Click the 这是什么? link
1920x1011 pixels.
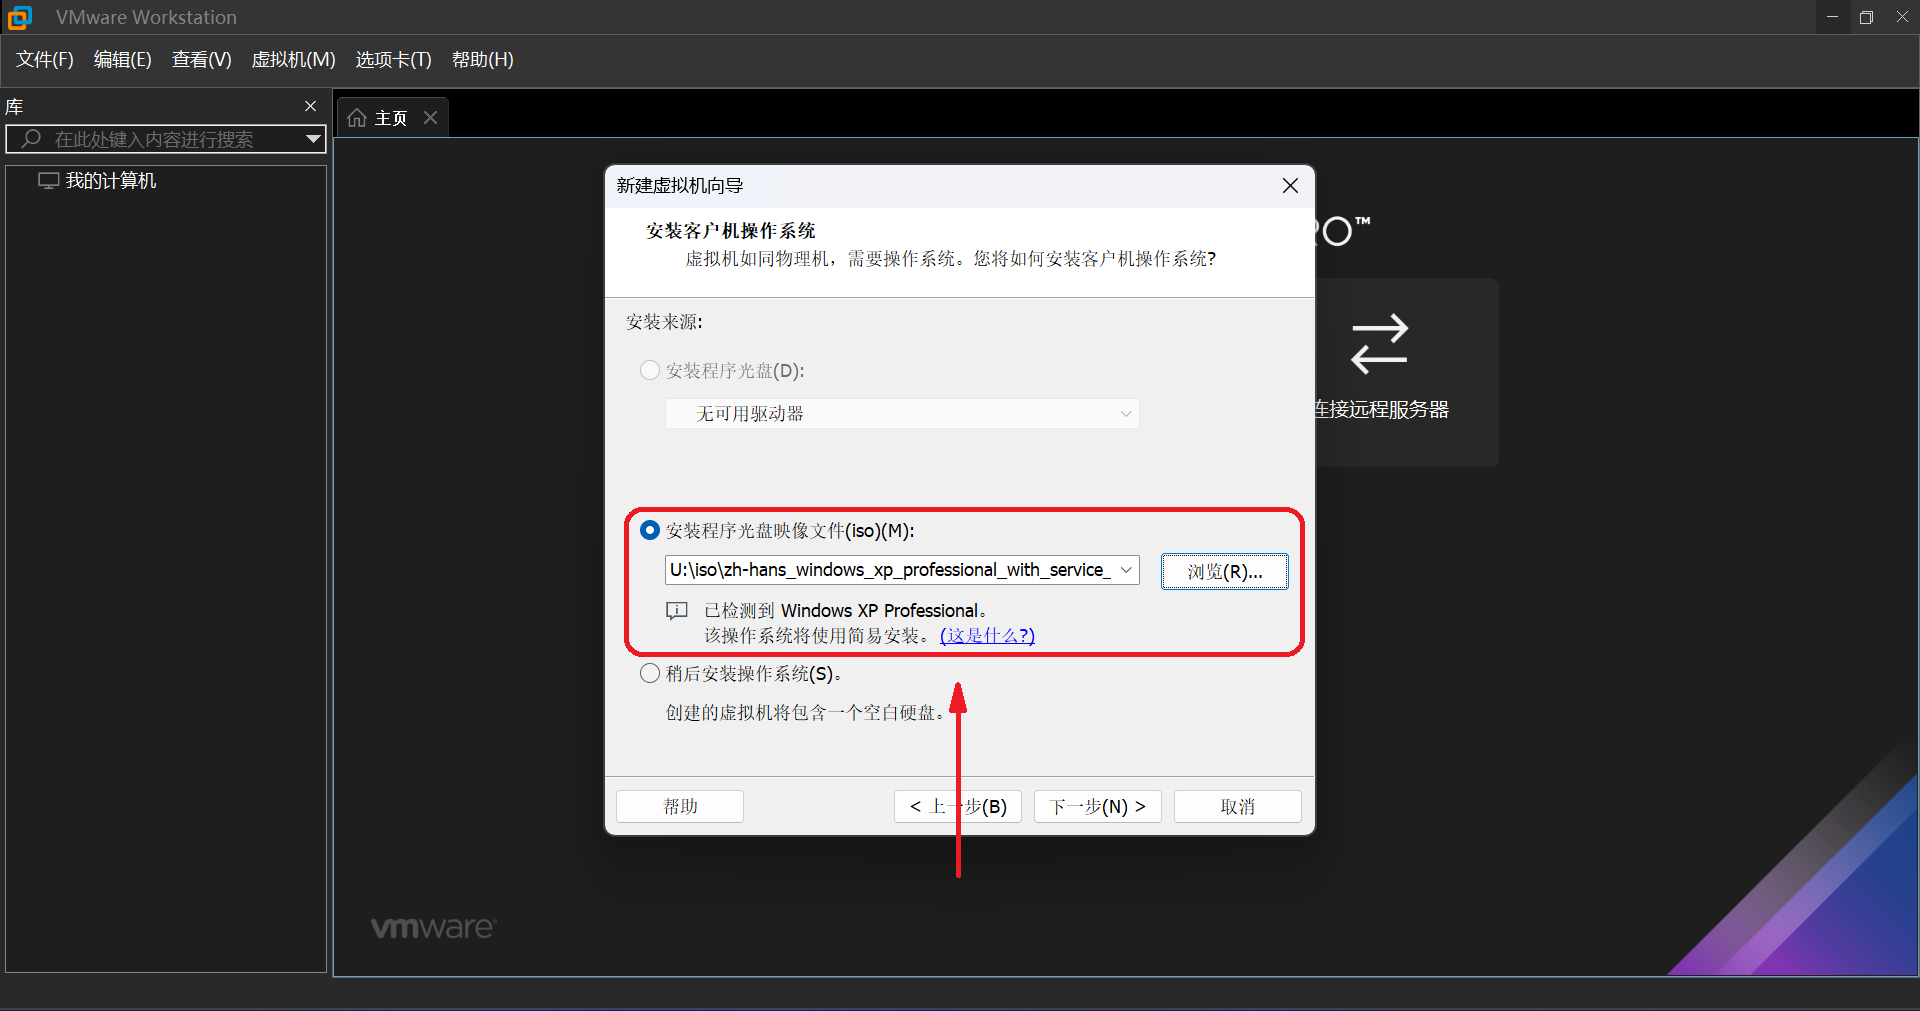987,636
